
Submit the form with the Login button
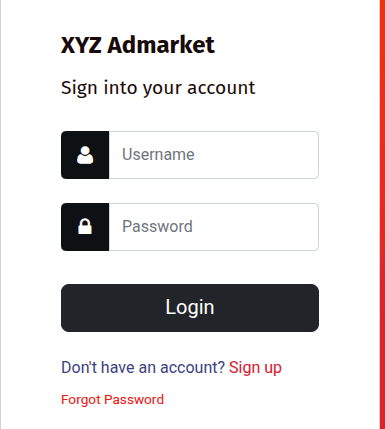point(190,308)
